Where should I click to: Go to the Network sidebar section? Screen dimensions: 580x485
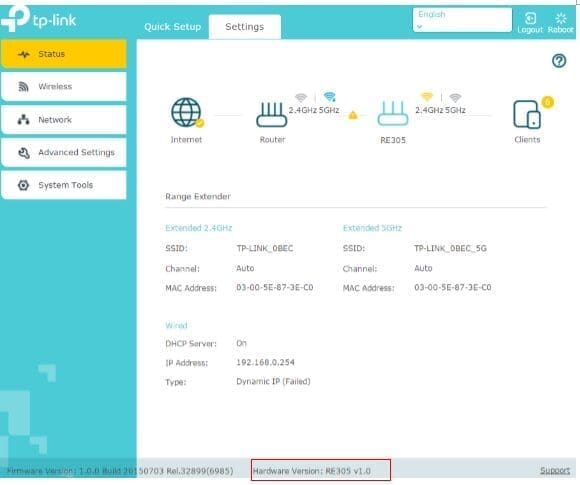(64, 119)
